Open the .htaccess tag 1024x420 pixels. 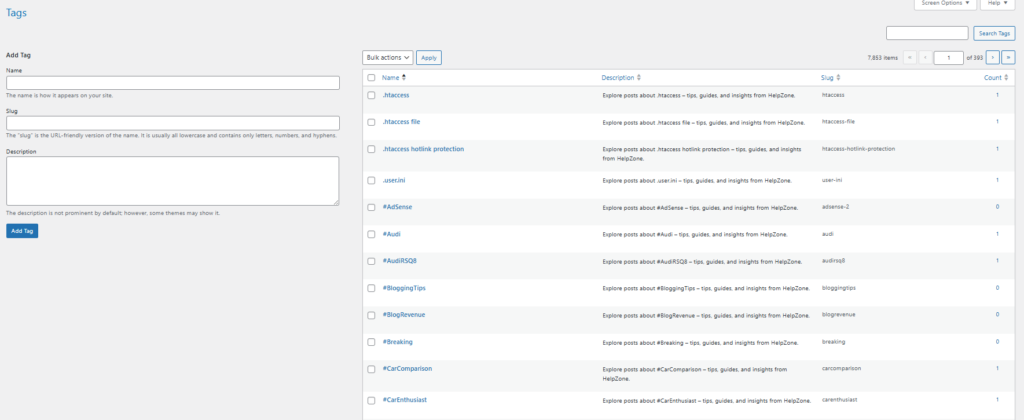coord(396,95)
